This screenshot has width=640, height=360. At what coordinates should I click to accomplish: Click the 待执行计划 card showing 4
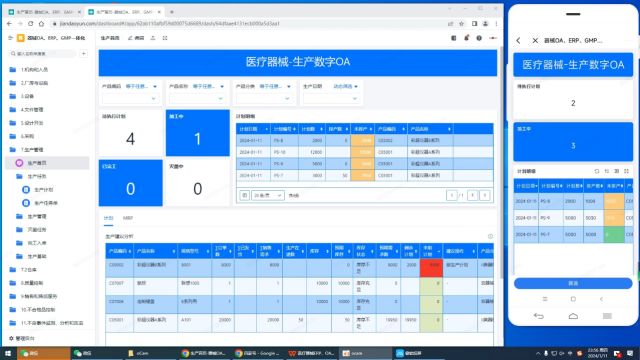click(131, 133)
